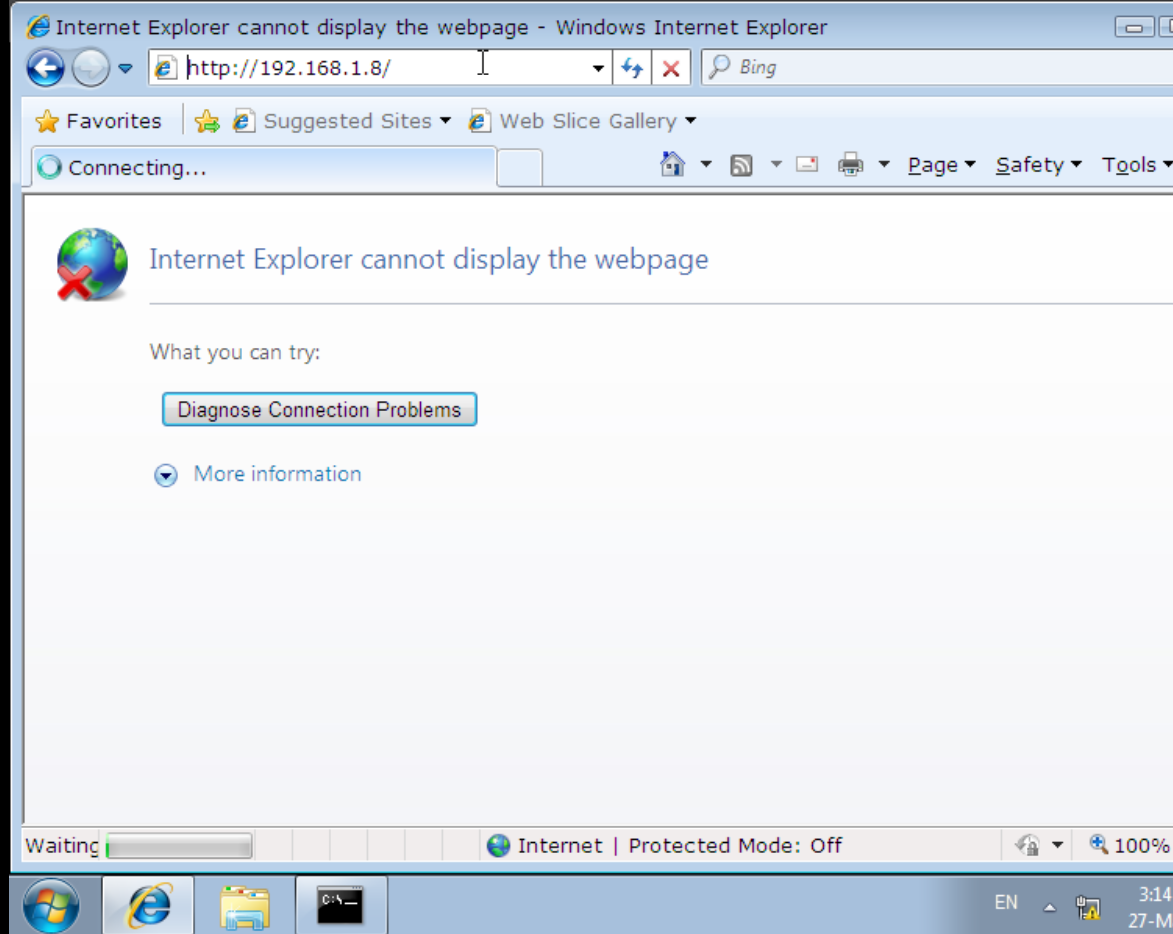Screen dimensions: 1173x934
Task: Click the Internet zone globe in status bar
Action: [x=498, y=846]
